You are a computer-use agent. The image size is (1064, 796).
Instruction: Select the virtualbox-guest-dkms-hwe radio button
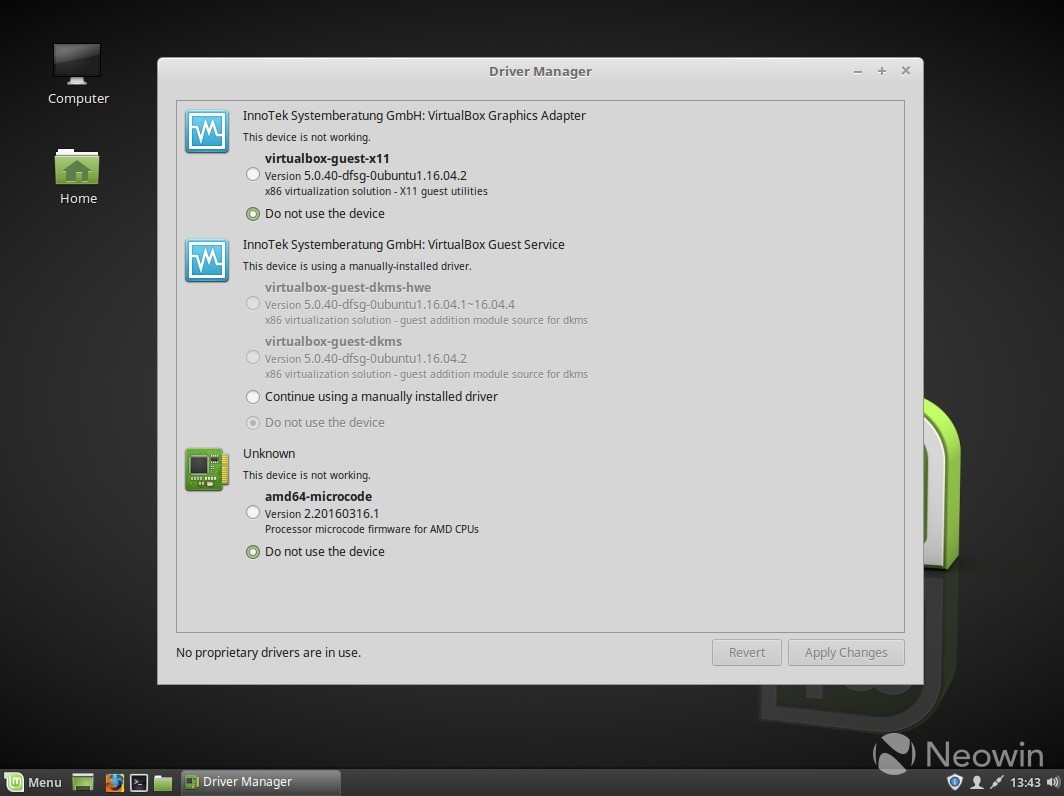point(252,303)
